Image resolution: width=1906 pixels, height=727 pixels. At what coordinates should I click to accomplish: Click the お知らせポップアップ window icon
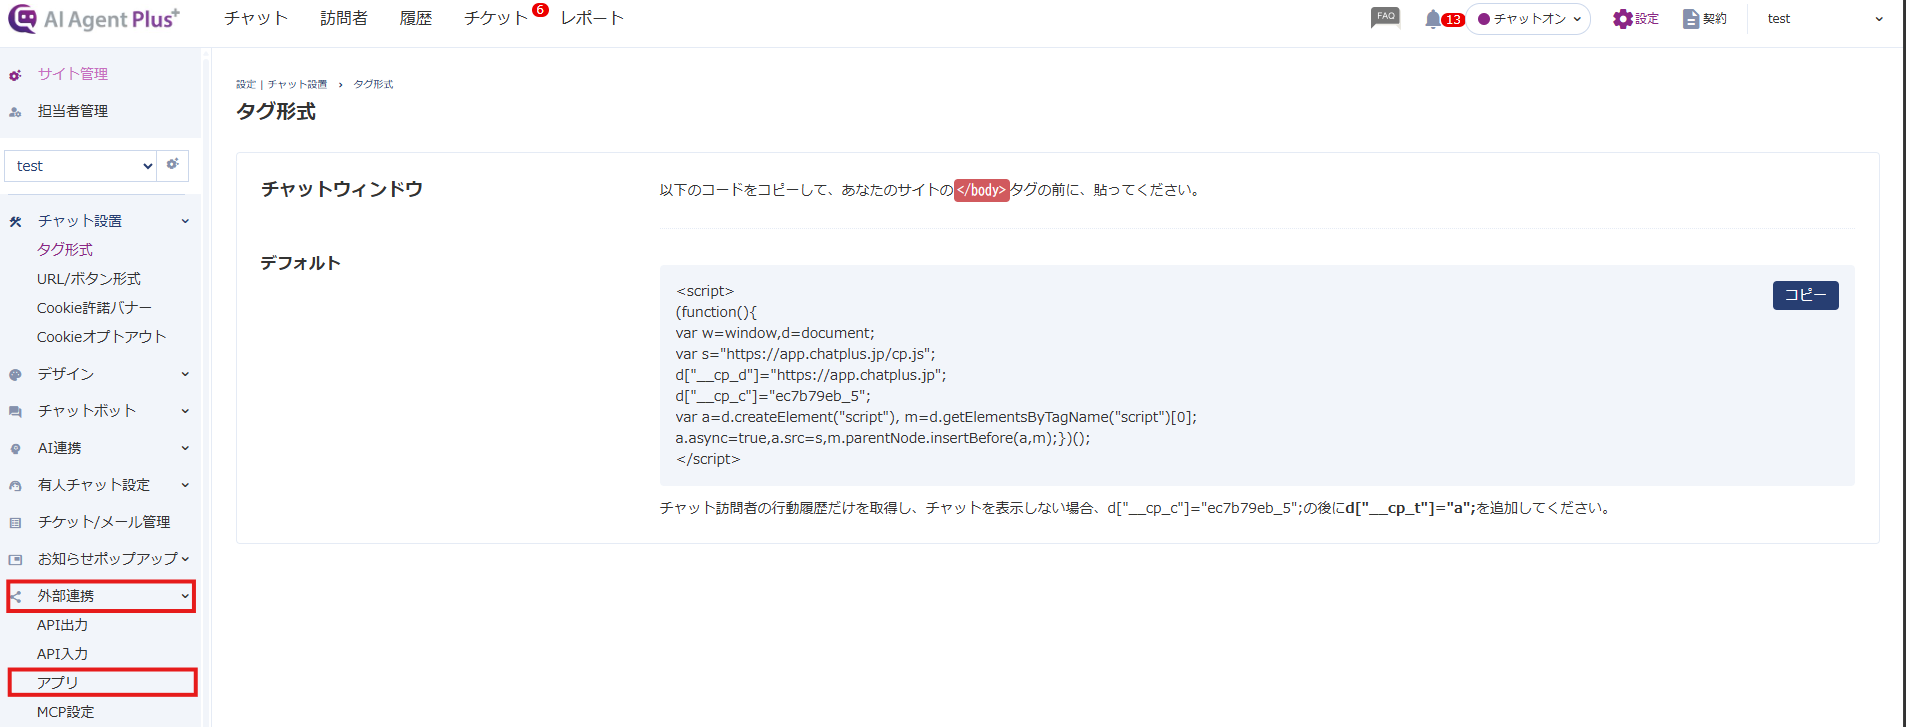point(15,560)
